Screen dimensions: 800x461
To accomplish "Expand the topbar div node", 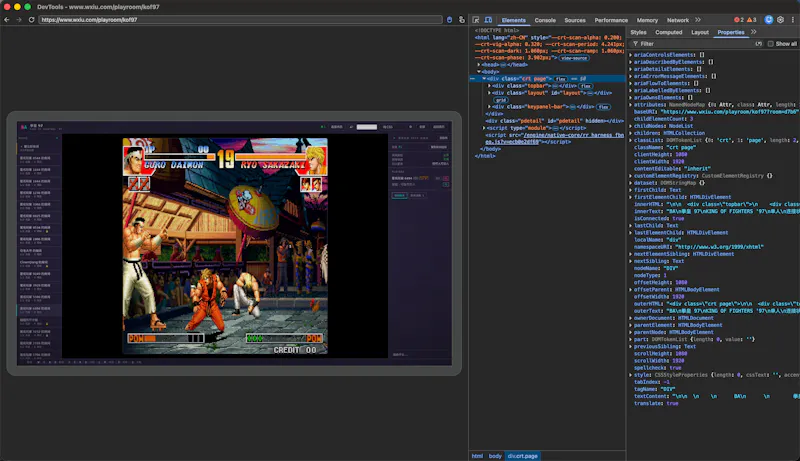I will pyautogui.click(x=489, y=86).
